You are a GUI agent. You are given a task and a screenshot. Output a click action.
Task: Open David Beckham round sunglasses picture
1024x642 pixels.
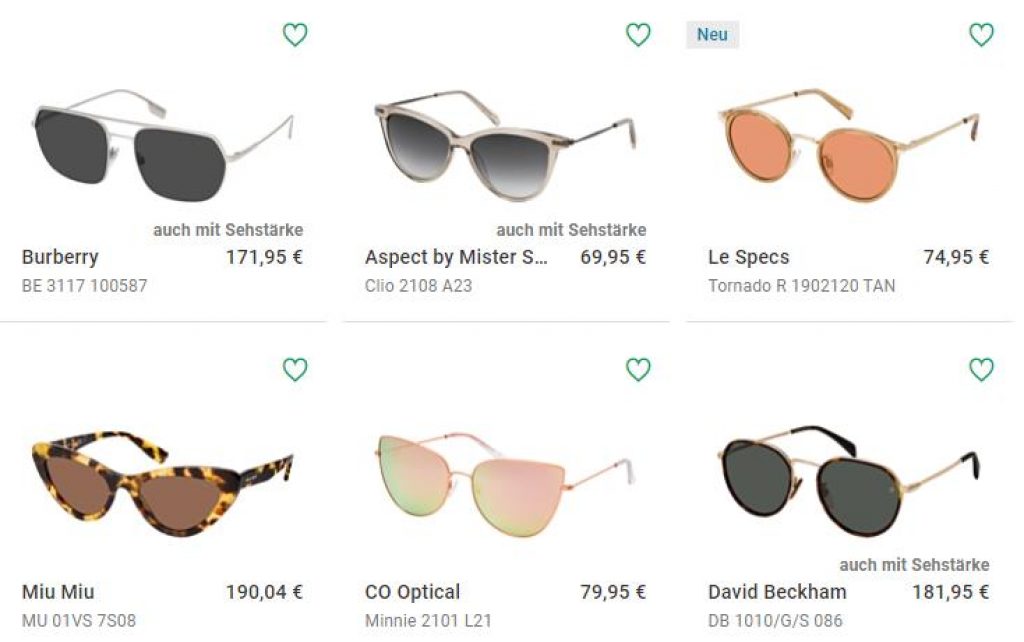click(848, 480)
